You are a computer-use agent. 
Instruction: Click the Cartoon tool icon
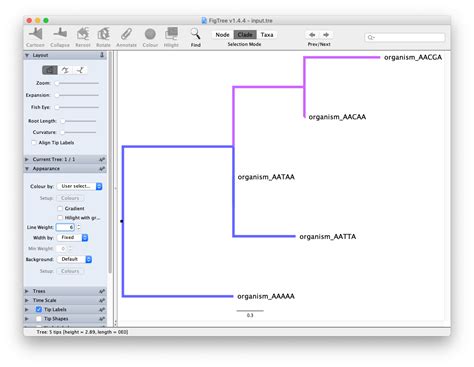[x=36, y=34]
